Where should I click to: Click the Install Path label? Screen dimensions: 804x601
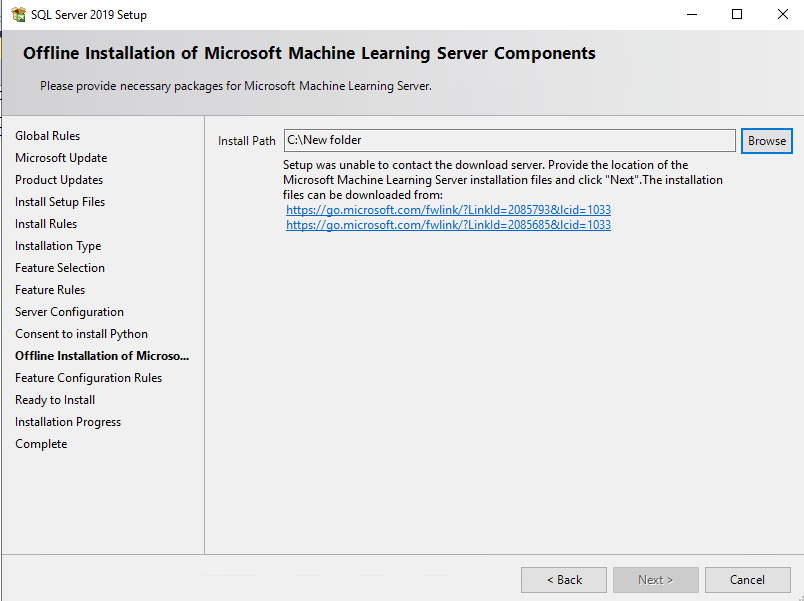coord(247,141)
